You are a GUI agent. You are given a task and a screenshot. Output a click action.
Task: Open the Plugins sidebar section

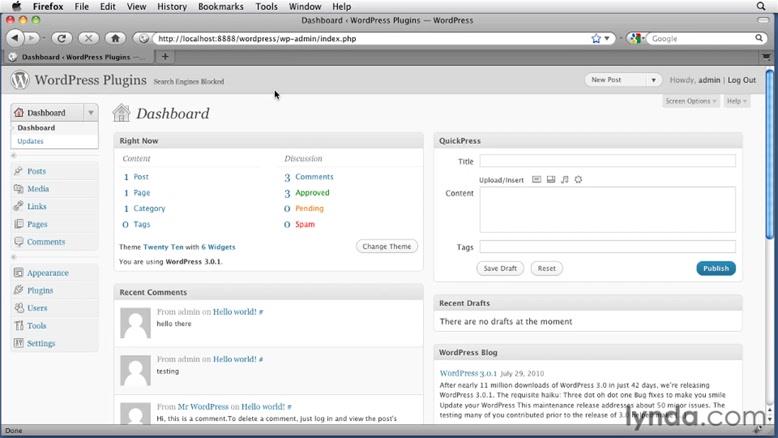click(x=40, y=290)
